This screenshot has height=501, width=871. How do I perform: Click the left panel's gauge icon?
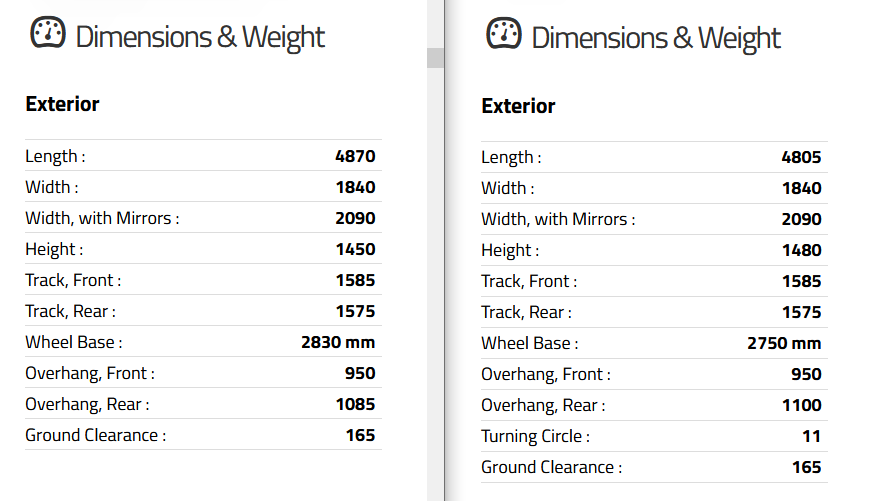point(48,33)
